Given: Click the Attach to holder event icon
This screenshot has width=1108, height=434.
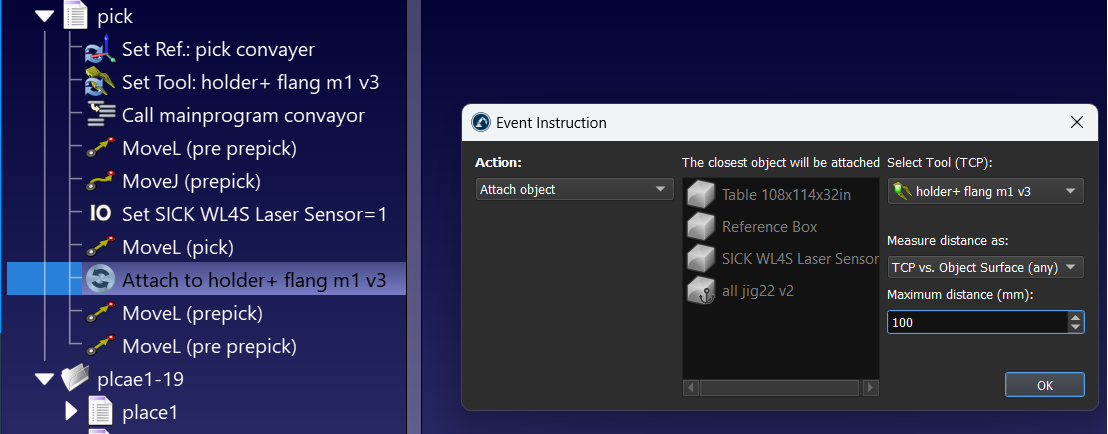Looking at the screenshot, I should coord(100,280).
